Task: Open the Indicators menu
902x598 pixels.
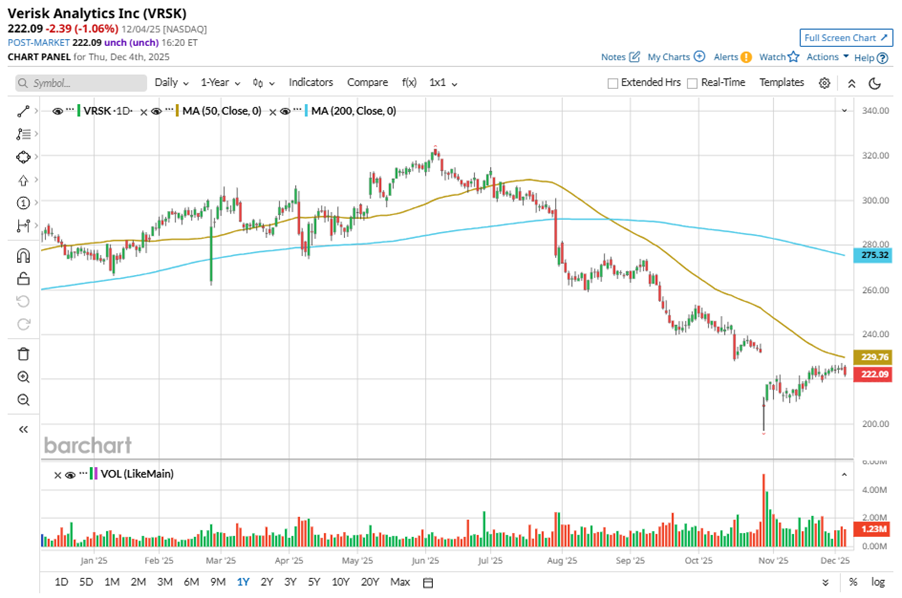Action: click(x=311, y=82)
